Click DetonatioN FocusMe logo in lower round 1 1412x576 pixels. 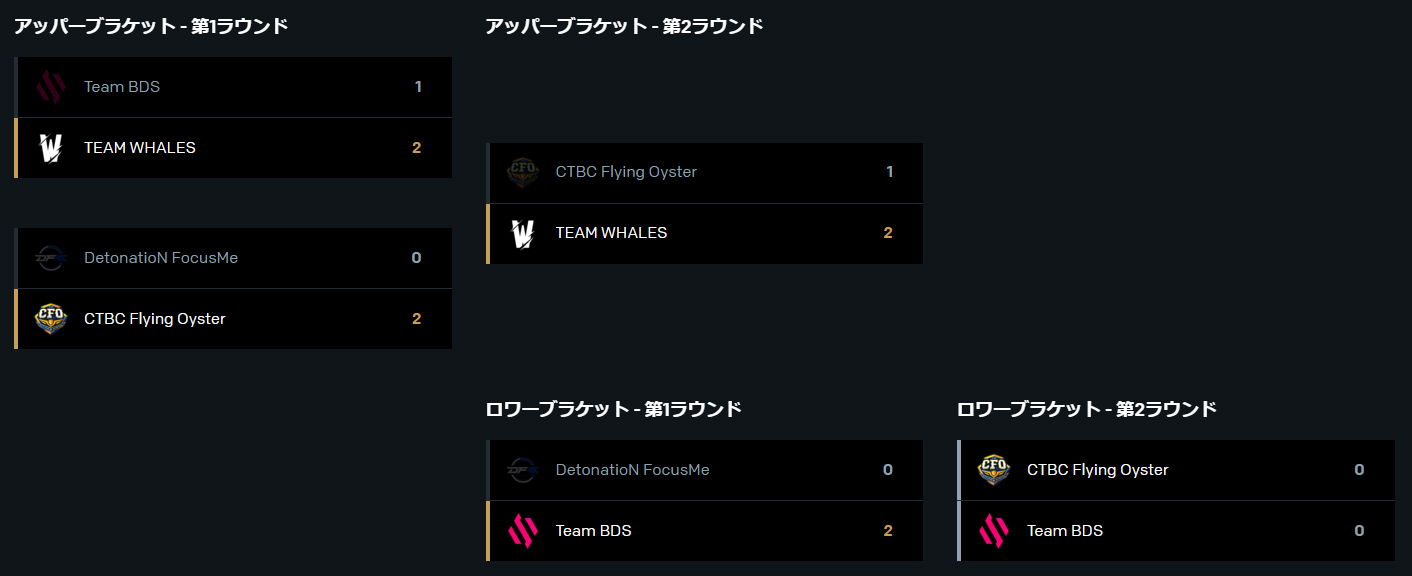click(x=523, y=470)
